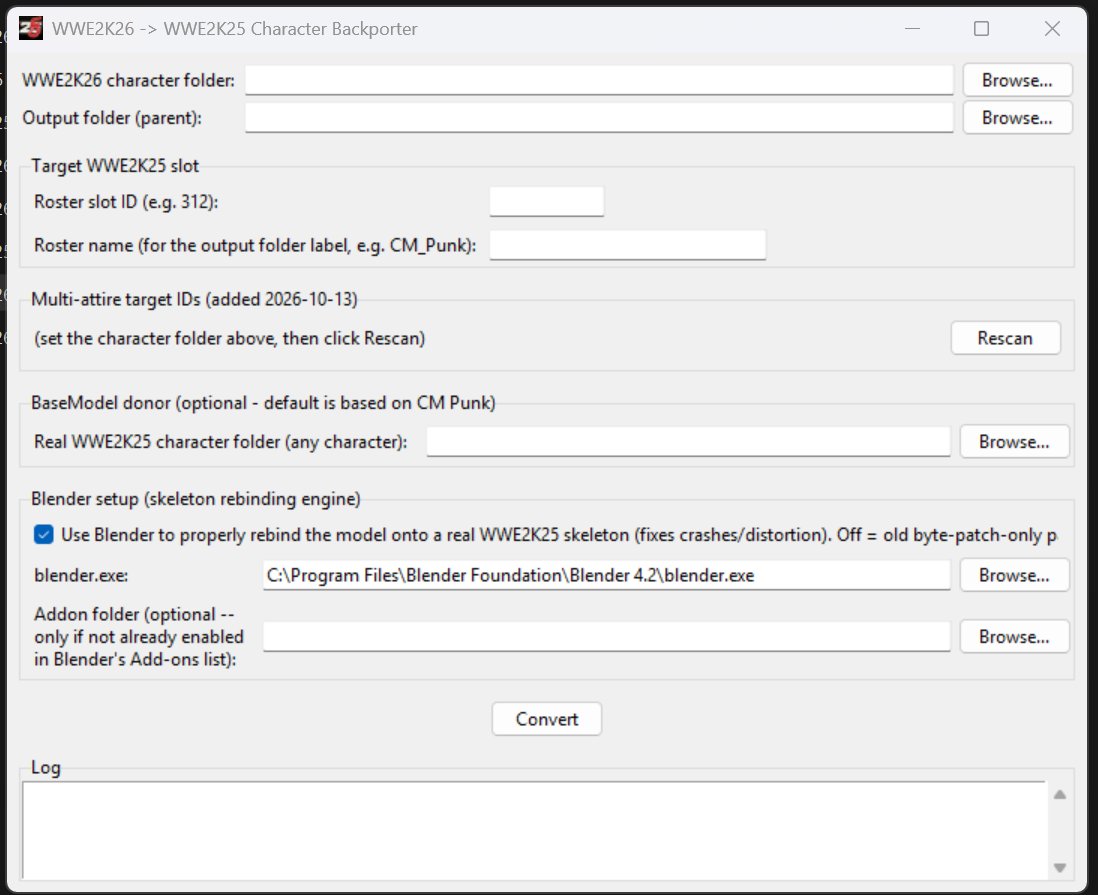Browse for the output parent folder

tap(1017, 118)
